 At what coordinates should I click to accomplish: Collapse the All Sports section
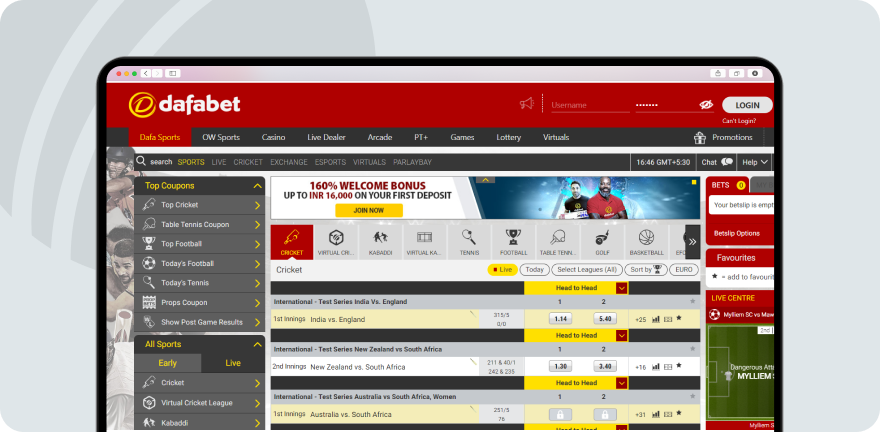[x=258, y=344]
